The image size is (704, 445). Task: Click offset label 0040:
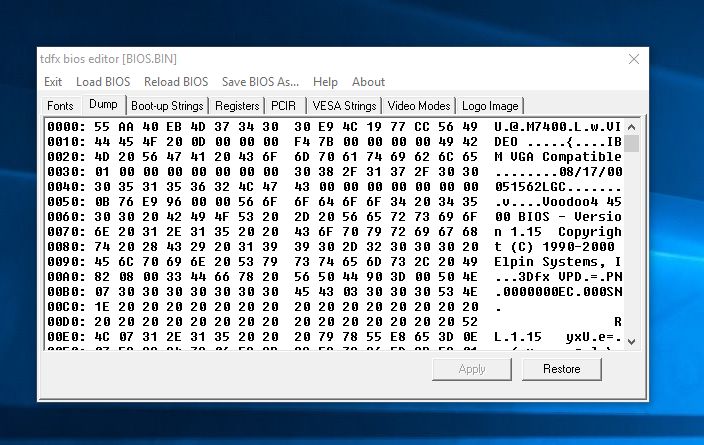pos(66,187)
